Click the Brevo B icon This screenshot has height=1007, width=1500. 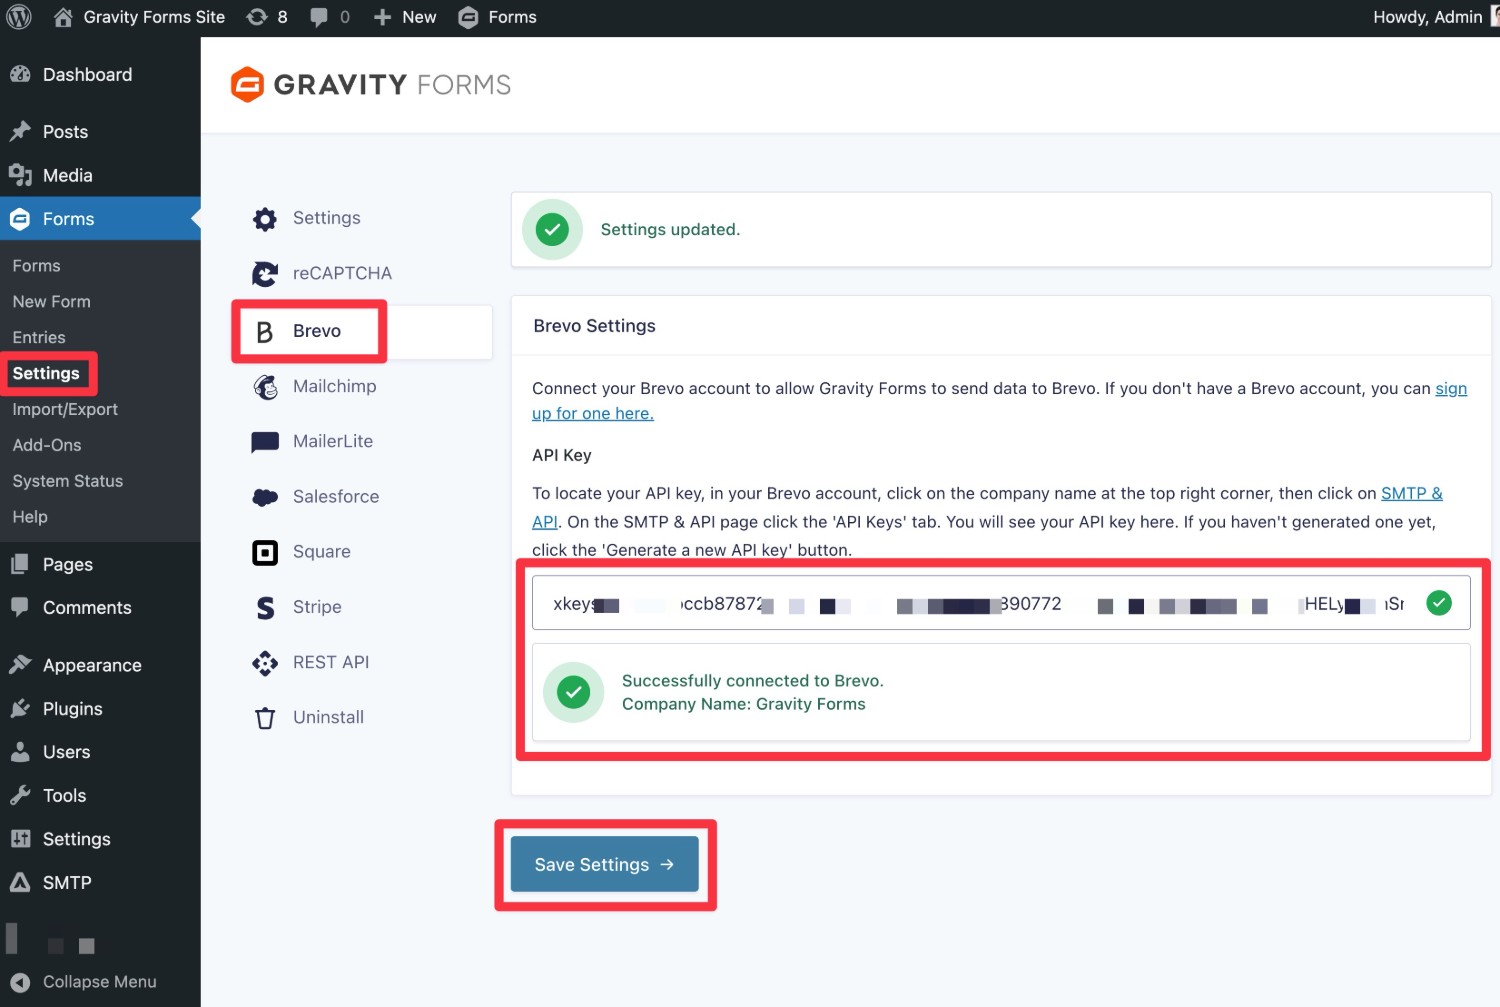(265, 332)
